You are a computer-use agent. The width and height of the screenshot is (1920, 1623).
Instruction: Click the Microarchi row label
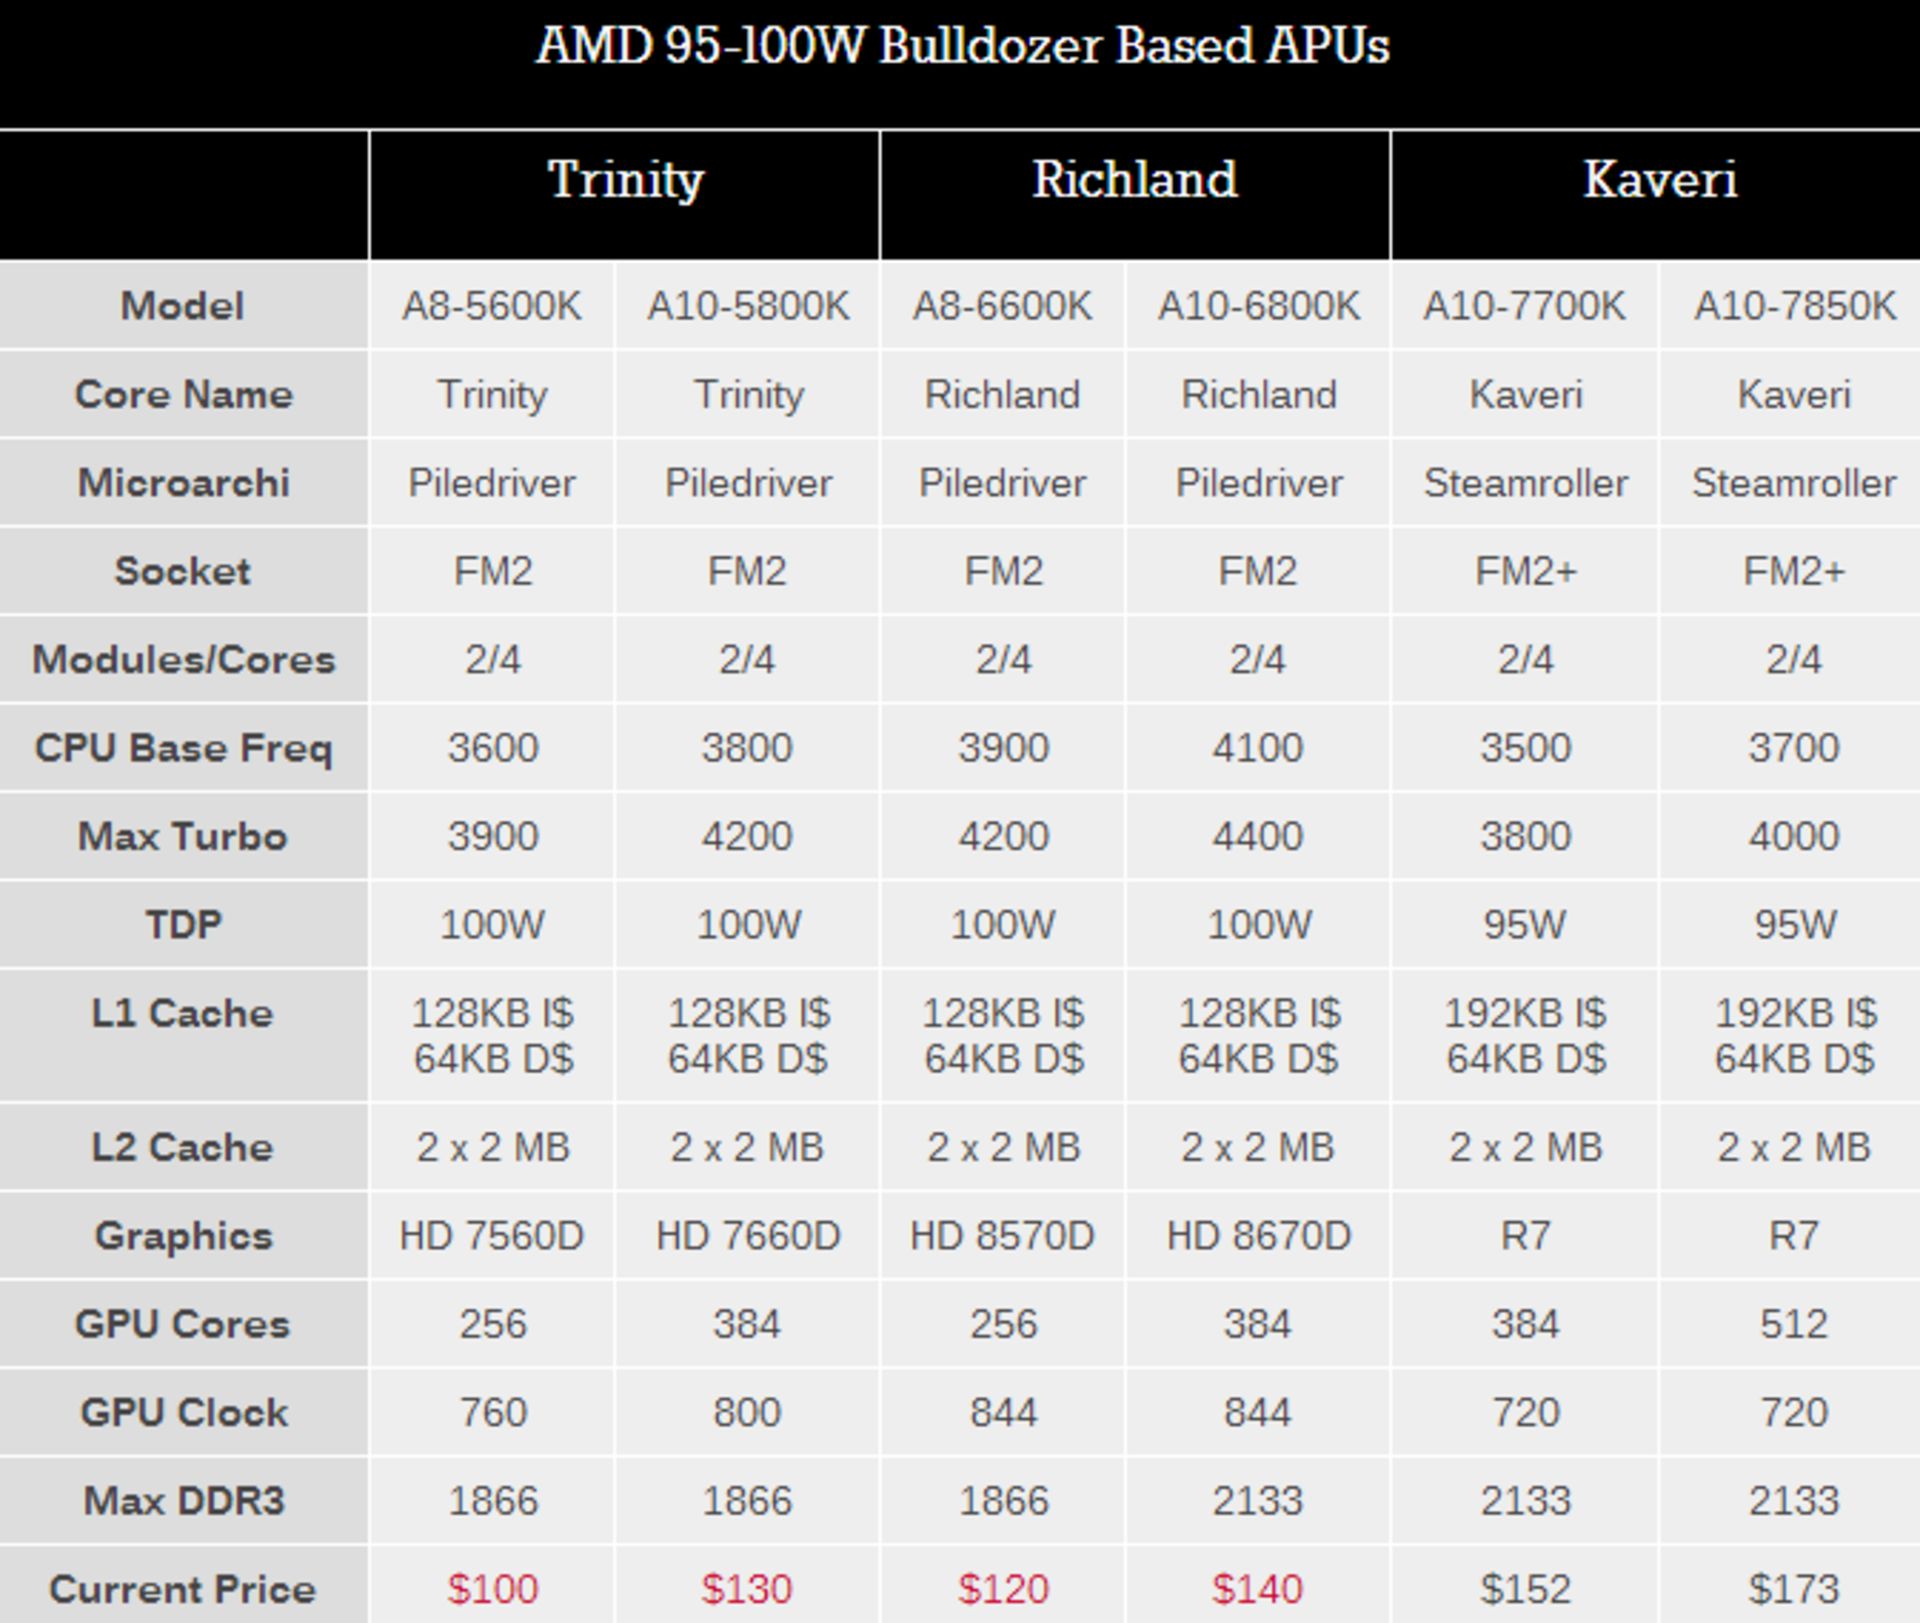tap(183, 483)
